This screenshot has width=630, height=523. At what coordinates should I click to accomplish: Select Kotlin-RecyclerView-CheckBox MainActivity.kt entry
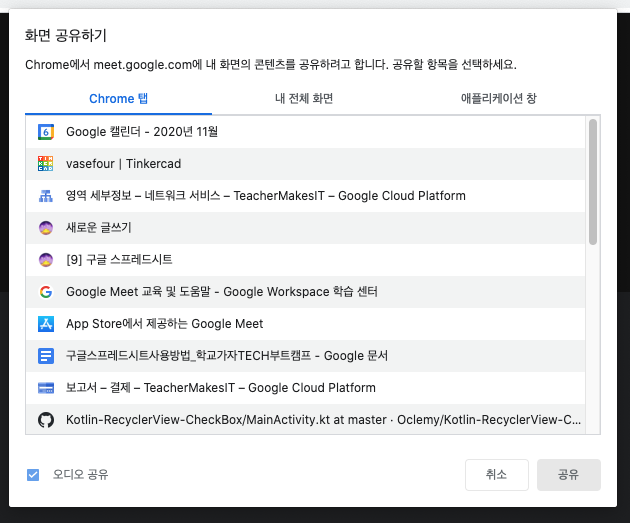click(x=305, y=419)
